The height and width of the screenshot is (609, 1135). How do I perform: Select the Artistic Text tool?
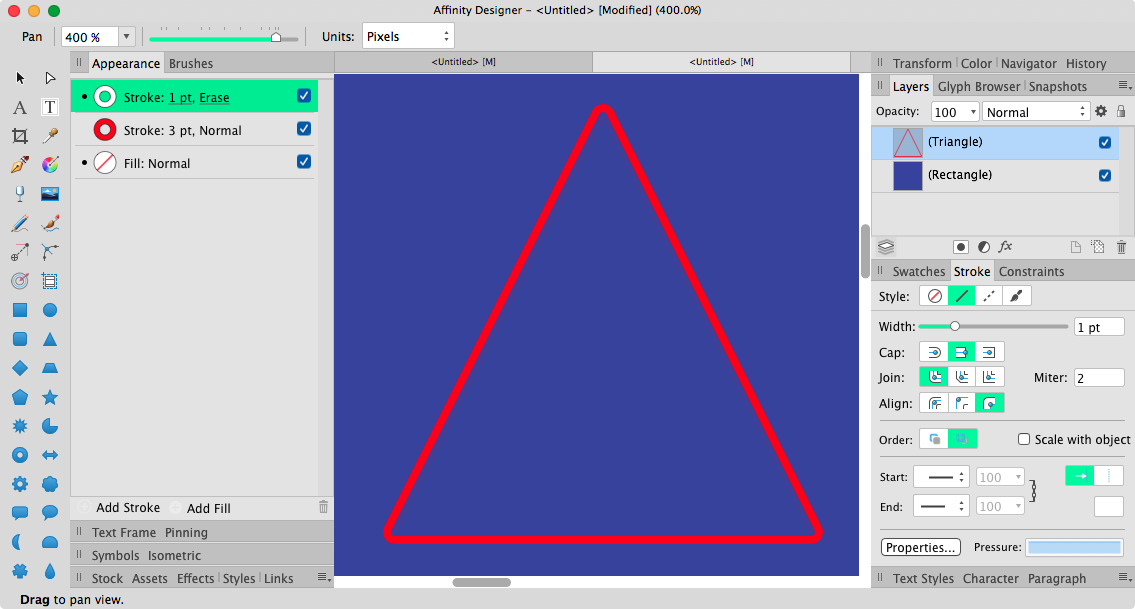point(20,107)
